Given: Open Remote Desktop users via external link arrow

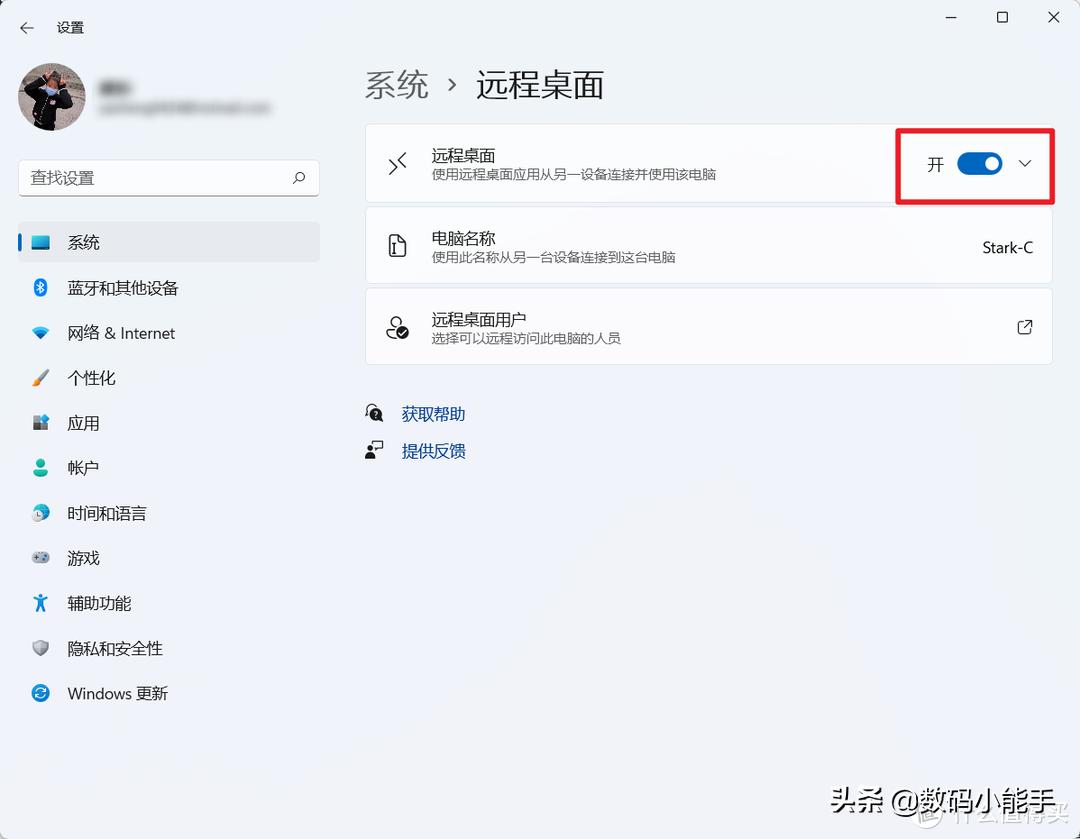Looking at the screenshot, I should pyautogui.click(x=1024, y=326).
